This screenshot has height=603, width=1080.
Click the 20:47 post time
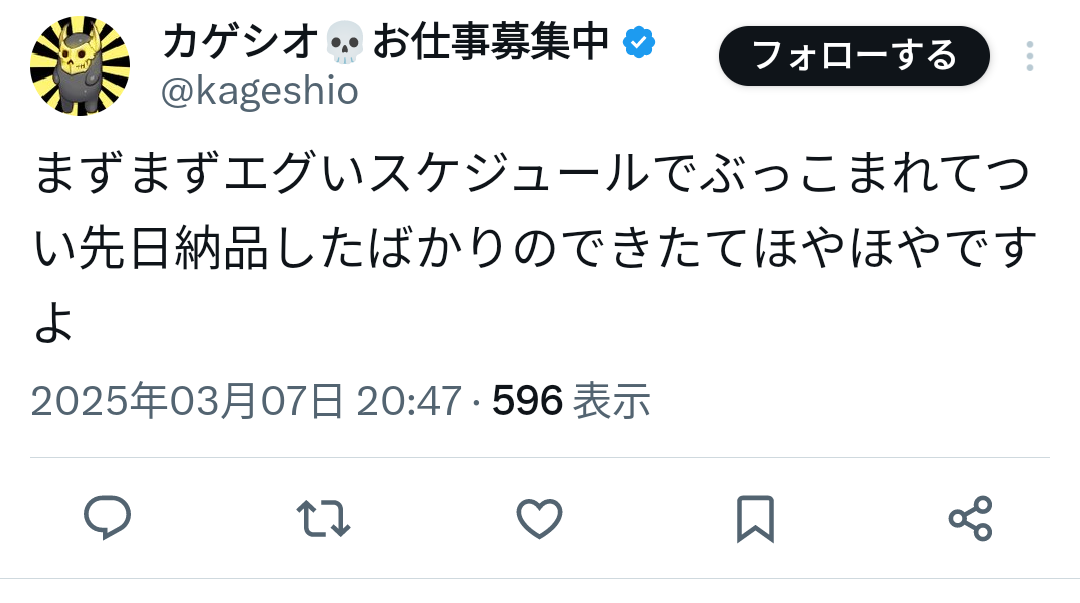409,401
